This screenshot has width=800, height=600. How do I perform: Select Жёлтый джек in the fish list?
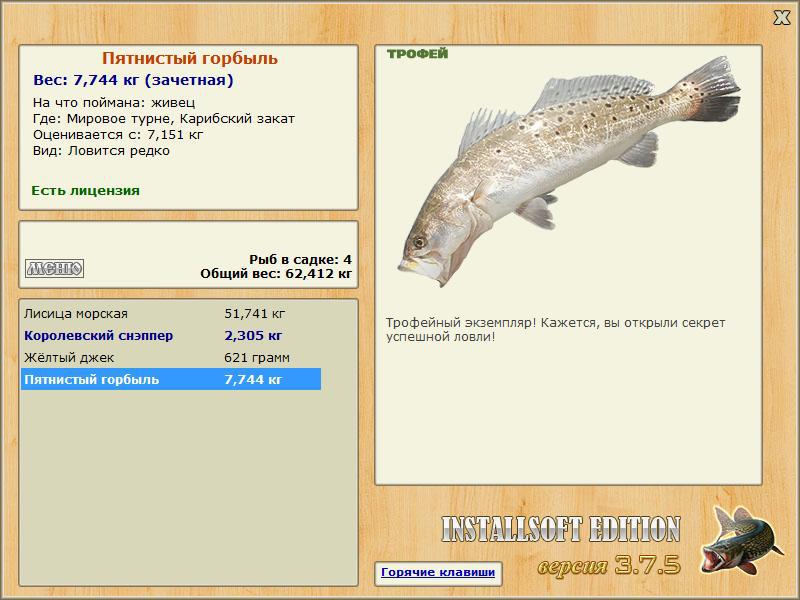[171, 358]
